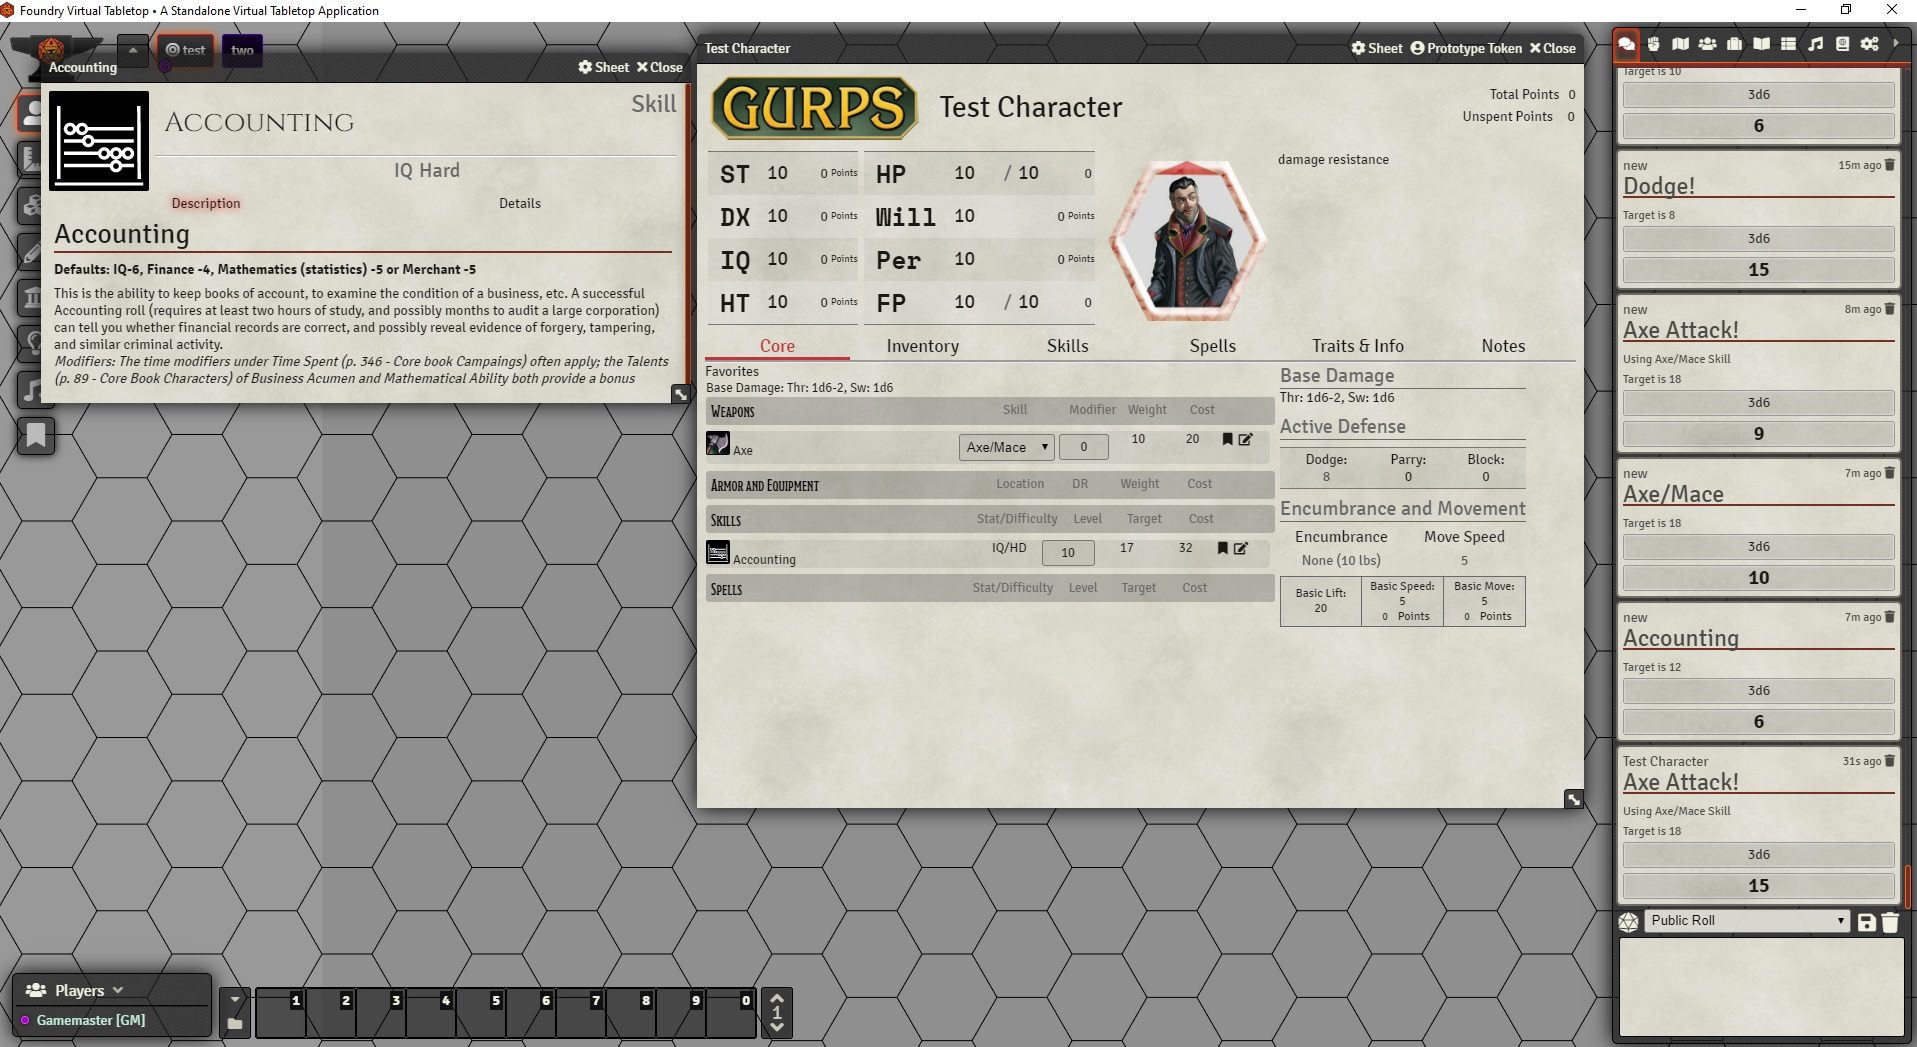The height and width of the screenshot is (1047, 1917).
Task: Toggle favorite bookmark on Axe weapon row
Action: [x=1227, y=439]
